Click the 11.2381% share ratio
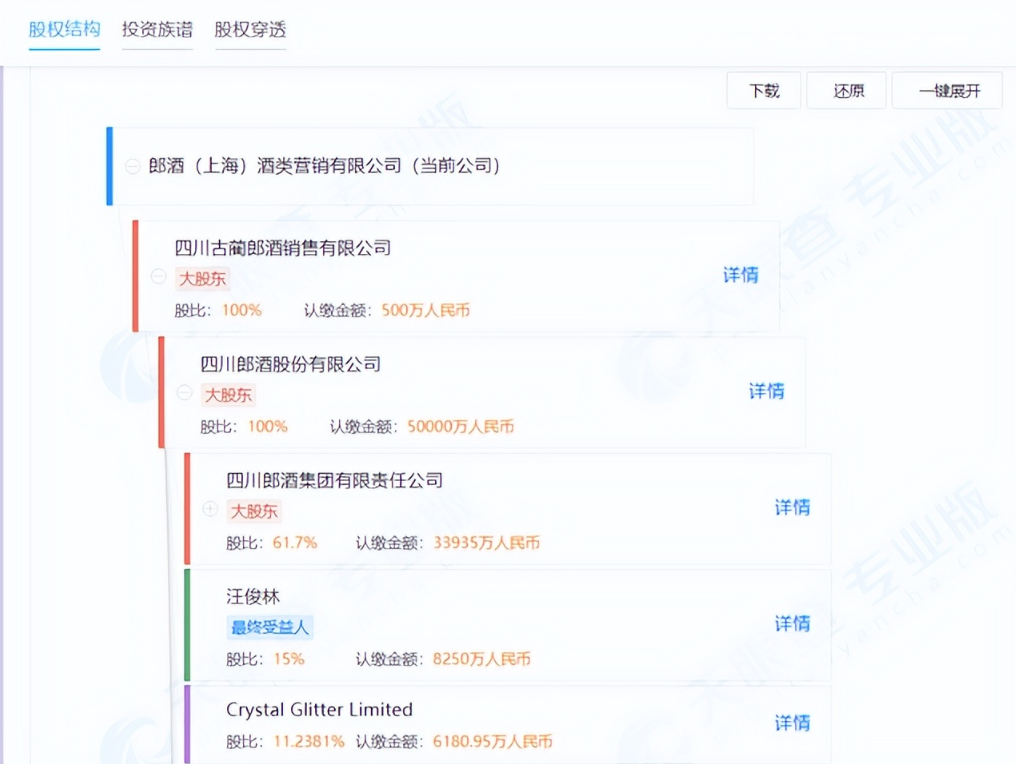1016x764 pixels. coord(309,741)
